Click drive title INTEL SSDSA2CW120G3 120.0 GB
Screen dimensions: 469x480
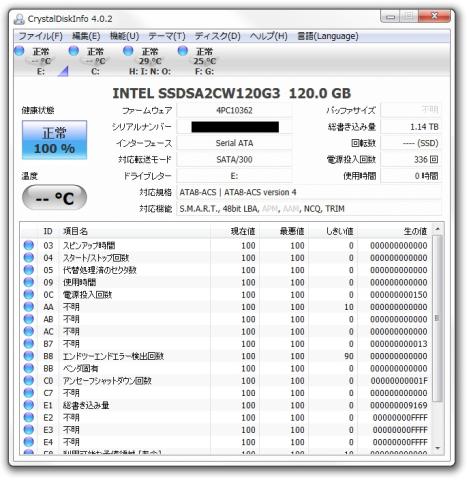point(232,93)
